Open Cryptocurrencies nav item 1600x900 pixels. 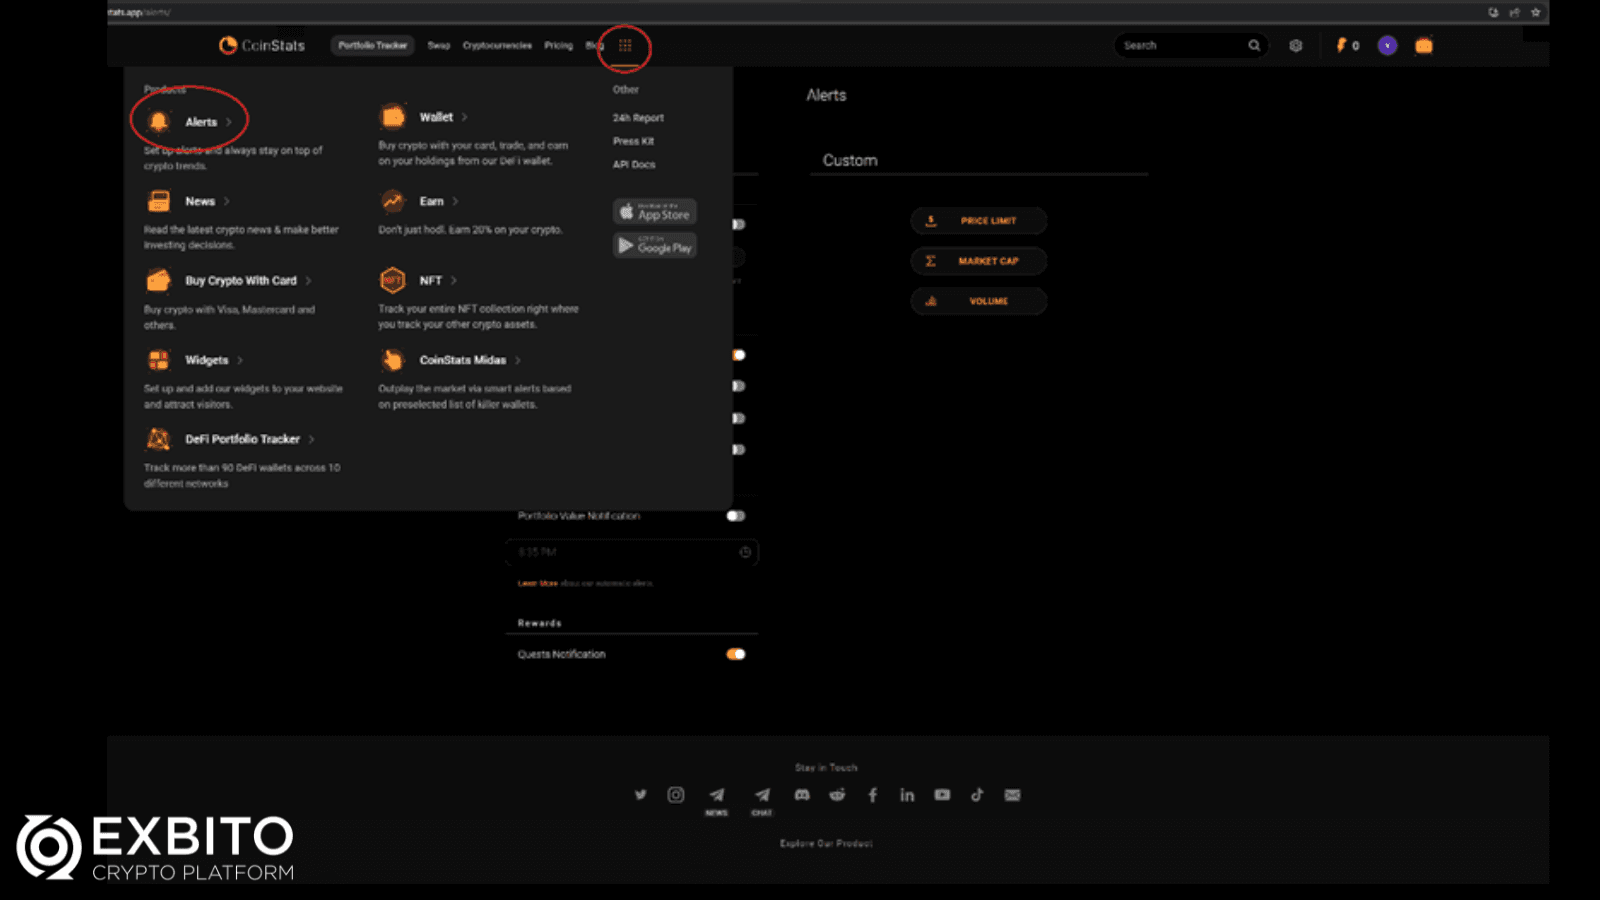[x=497, y=45]
